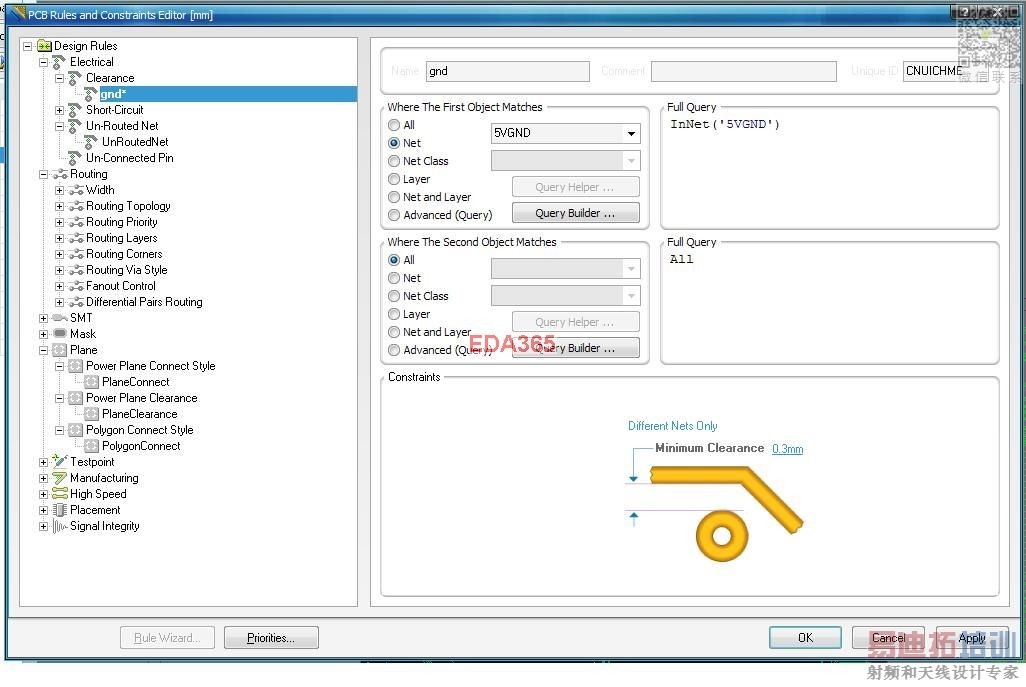
Task: Click the Design Rules root icon
Action: (44, 46)
